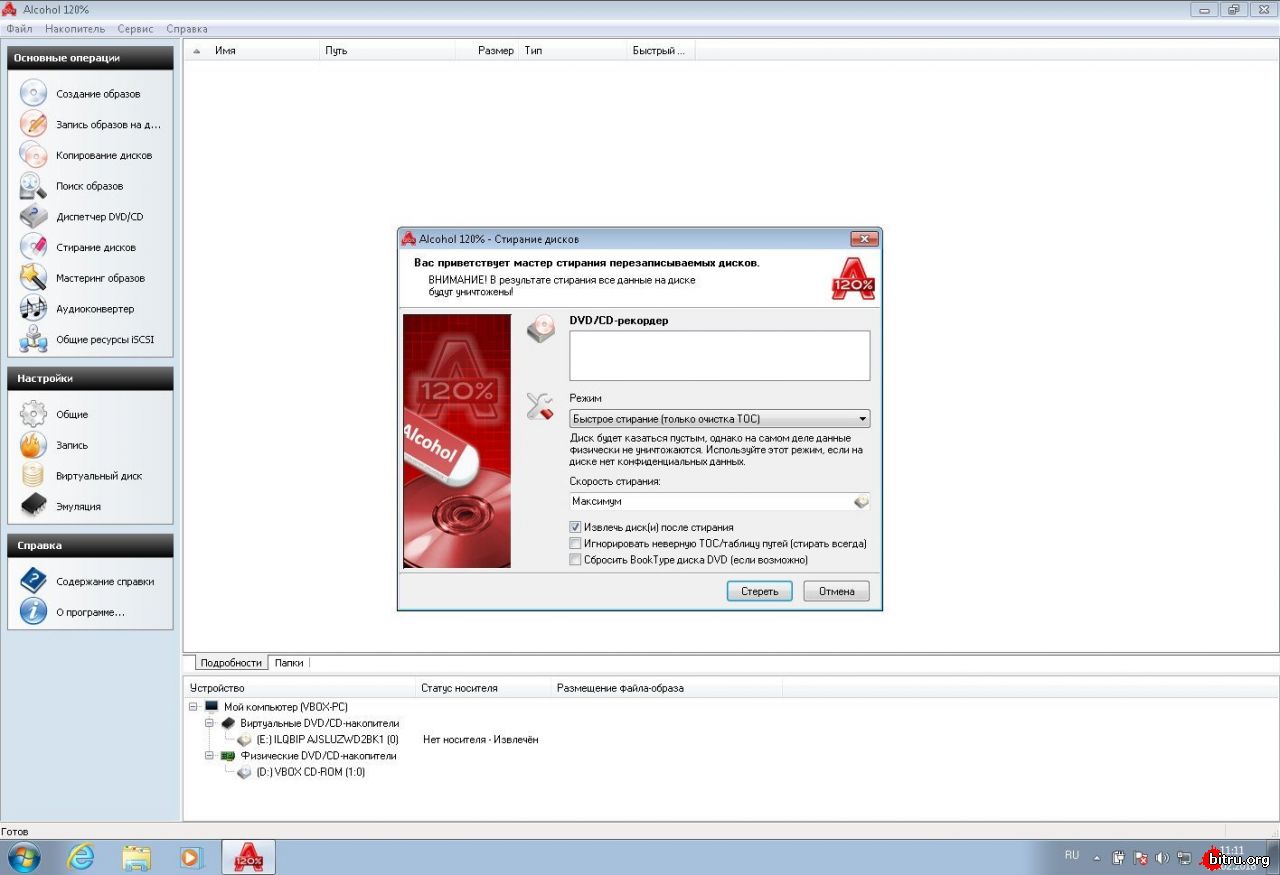Click the Стереть button
This screenshot has height=875, width=1280.
pos(760,591)
